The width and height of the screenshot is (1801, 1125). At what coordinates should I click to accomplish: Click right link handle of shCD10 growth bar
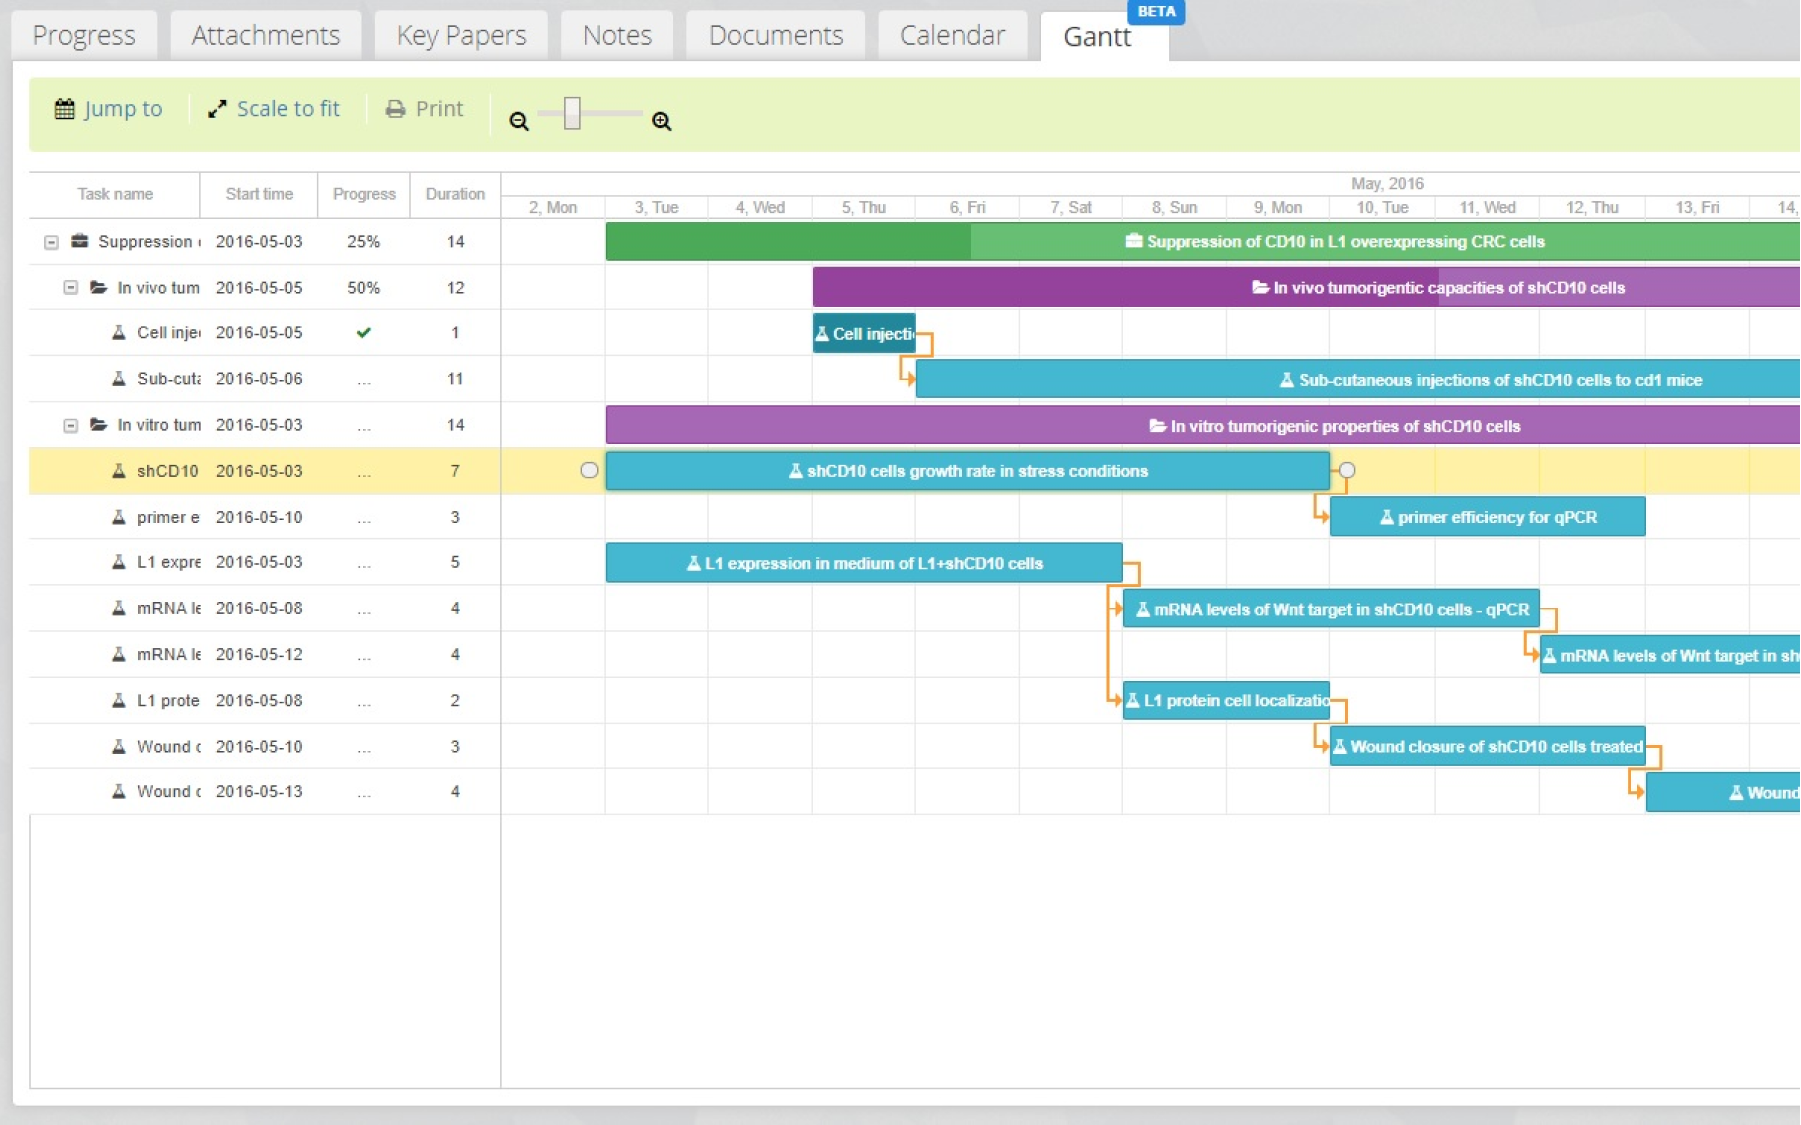tap(1347, 470)
